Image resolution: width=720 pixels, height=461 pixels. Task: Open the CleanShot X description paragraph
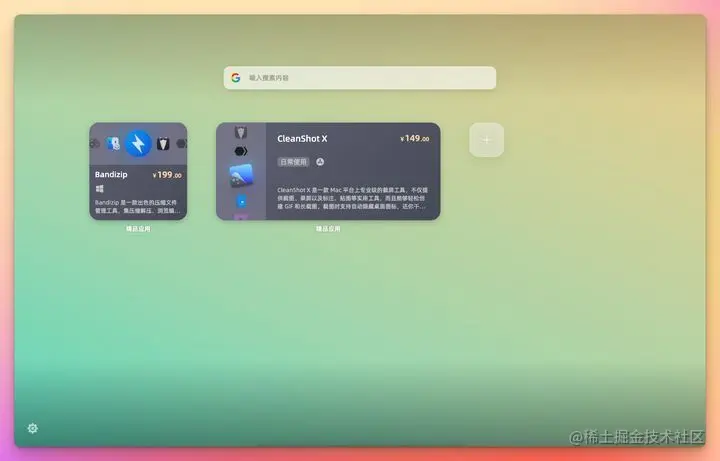353,198
